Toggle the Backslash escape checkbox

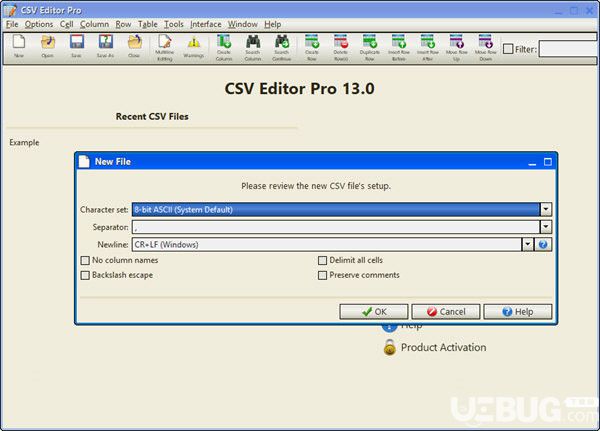pyautogui.click(x=85, y=276)
